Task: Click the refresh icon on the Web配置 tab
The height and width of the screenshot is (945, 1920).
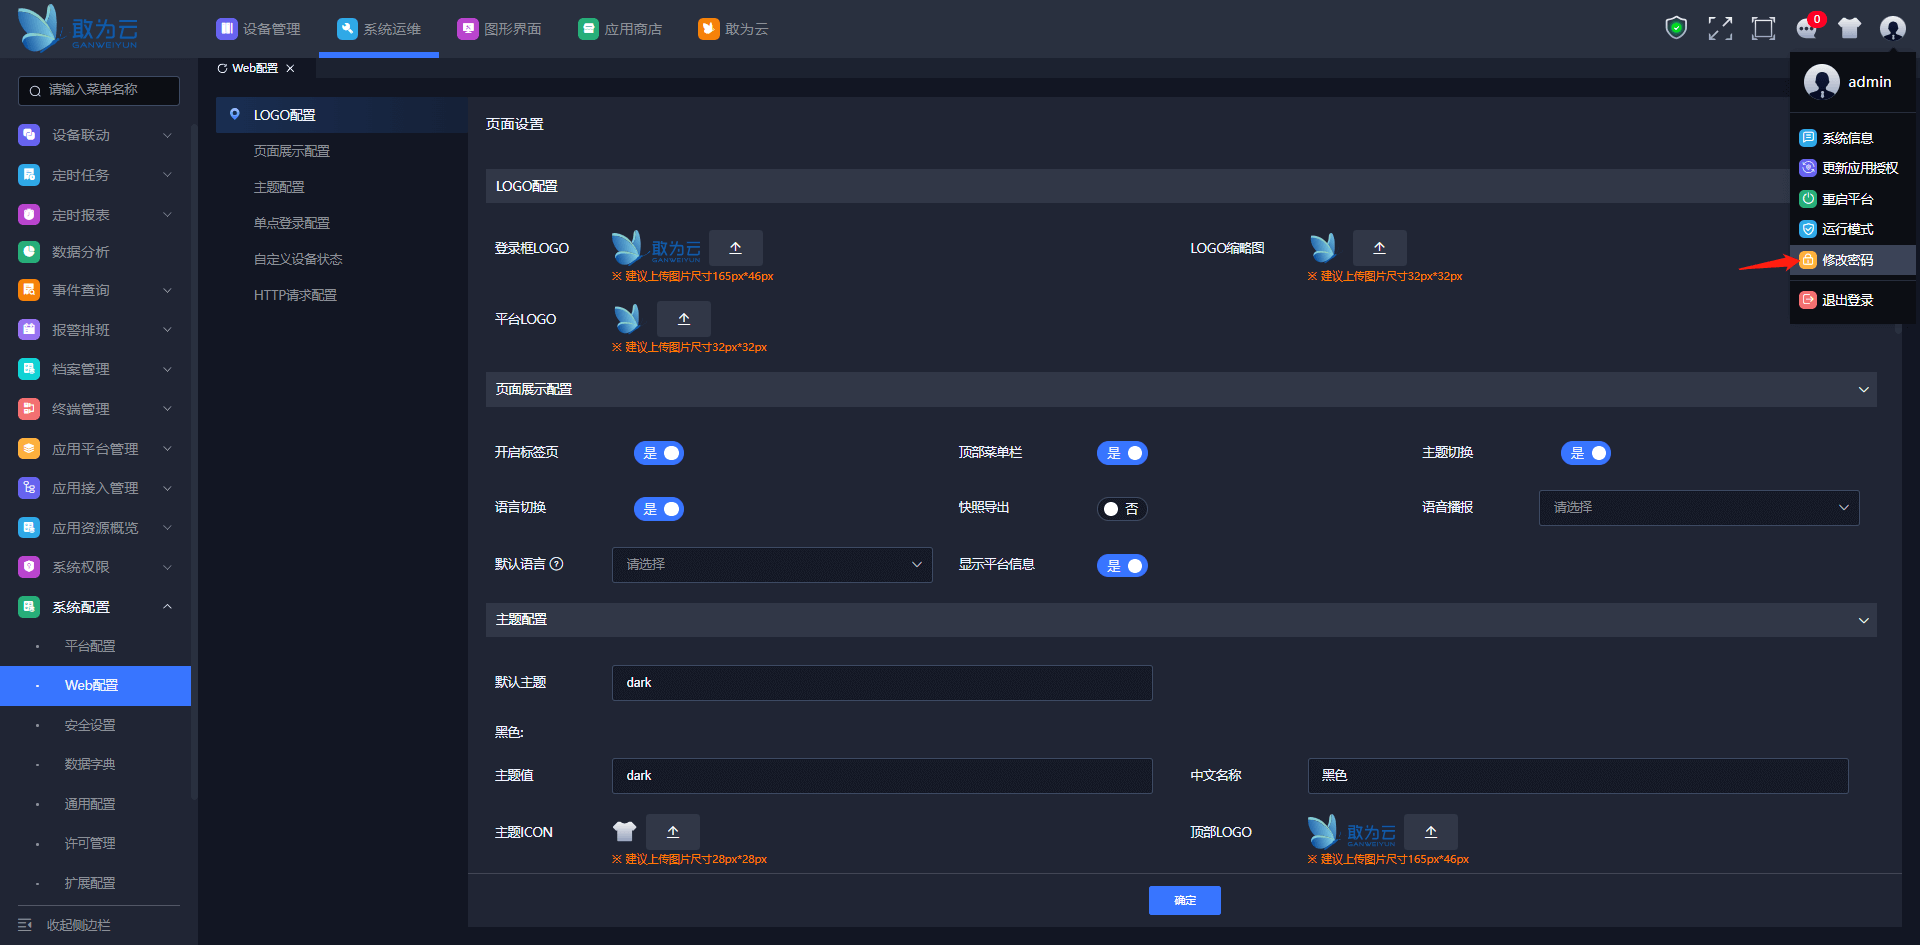Action: 222,68
